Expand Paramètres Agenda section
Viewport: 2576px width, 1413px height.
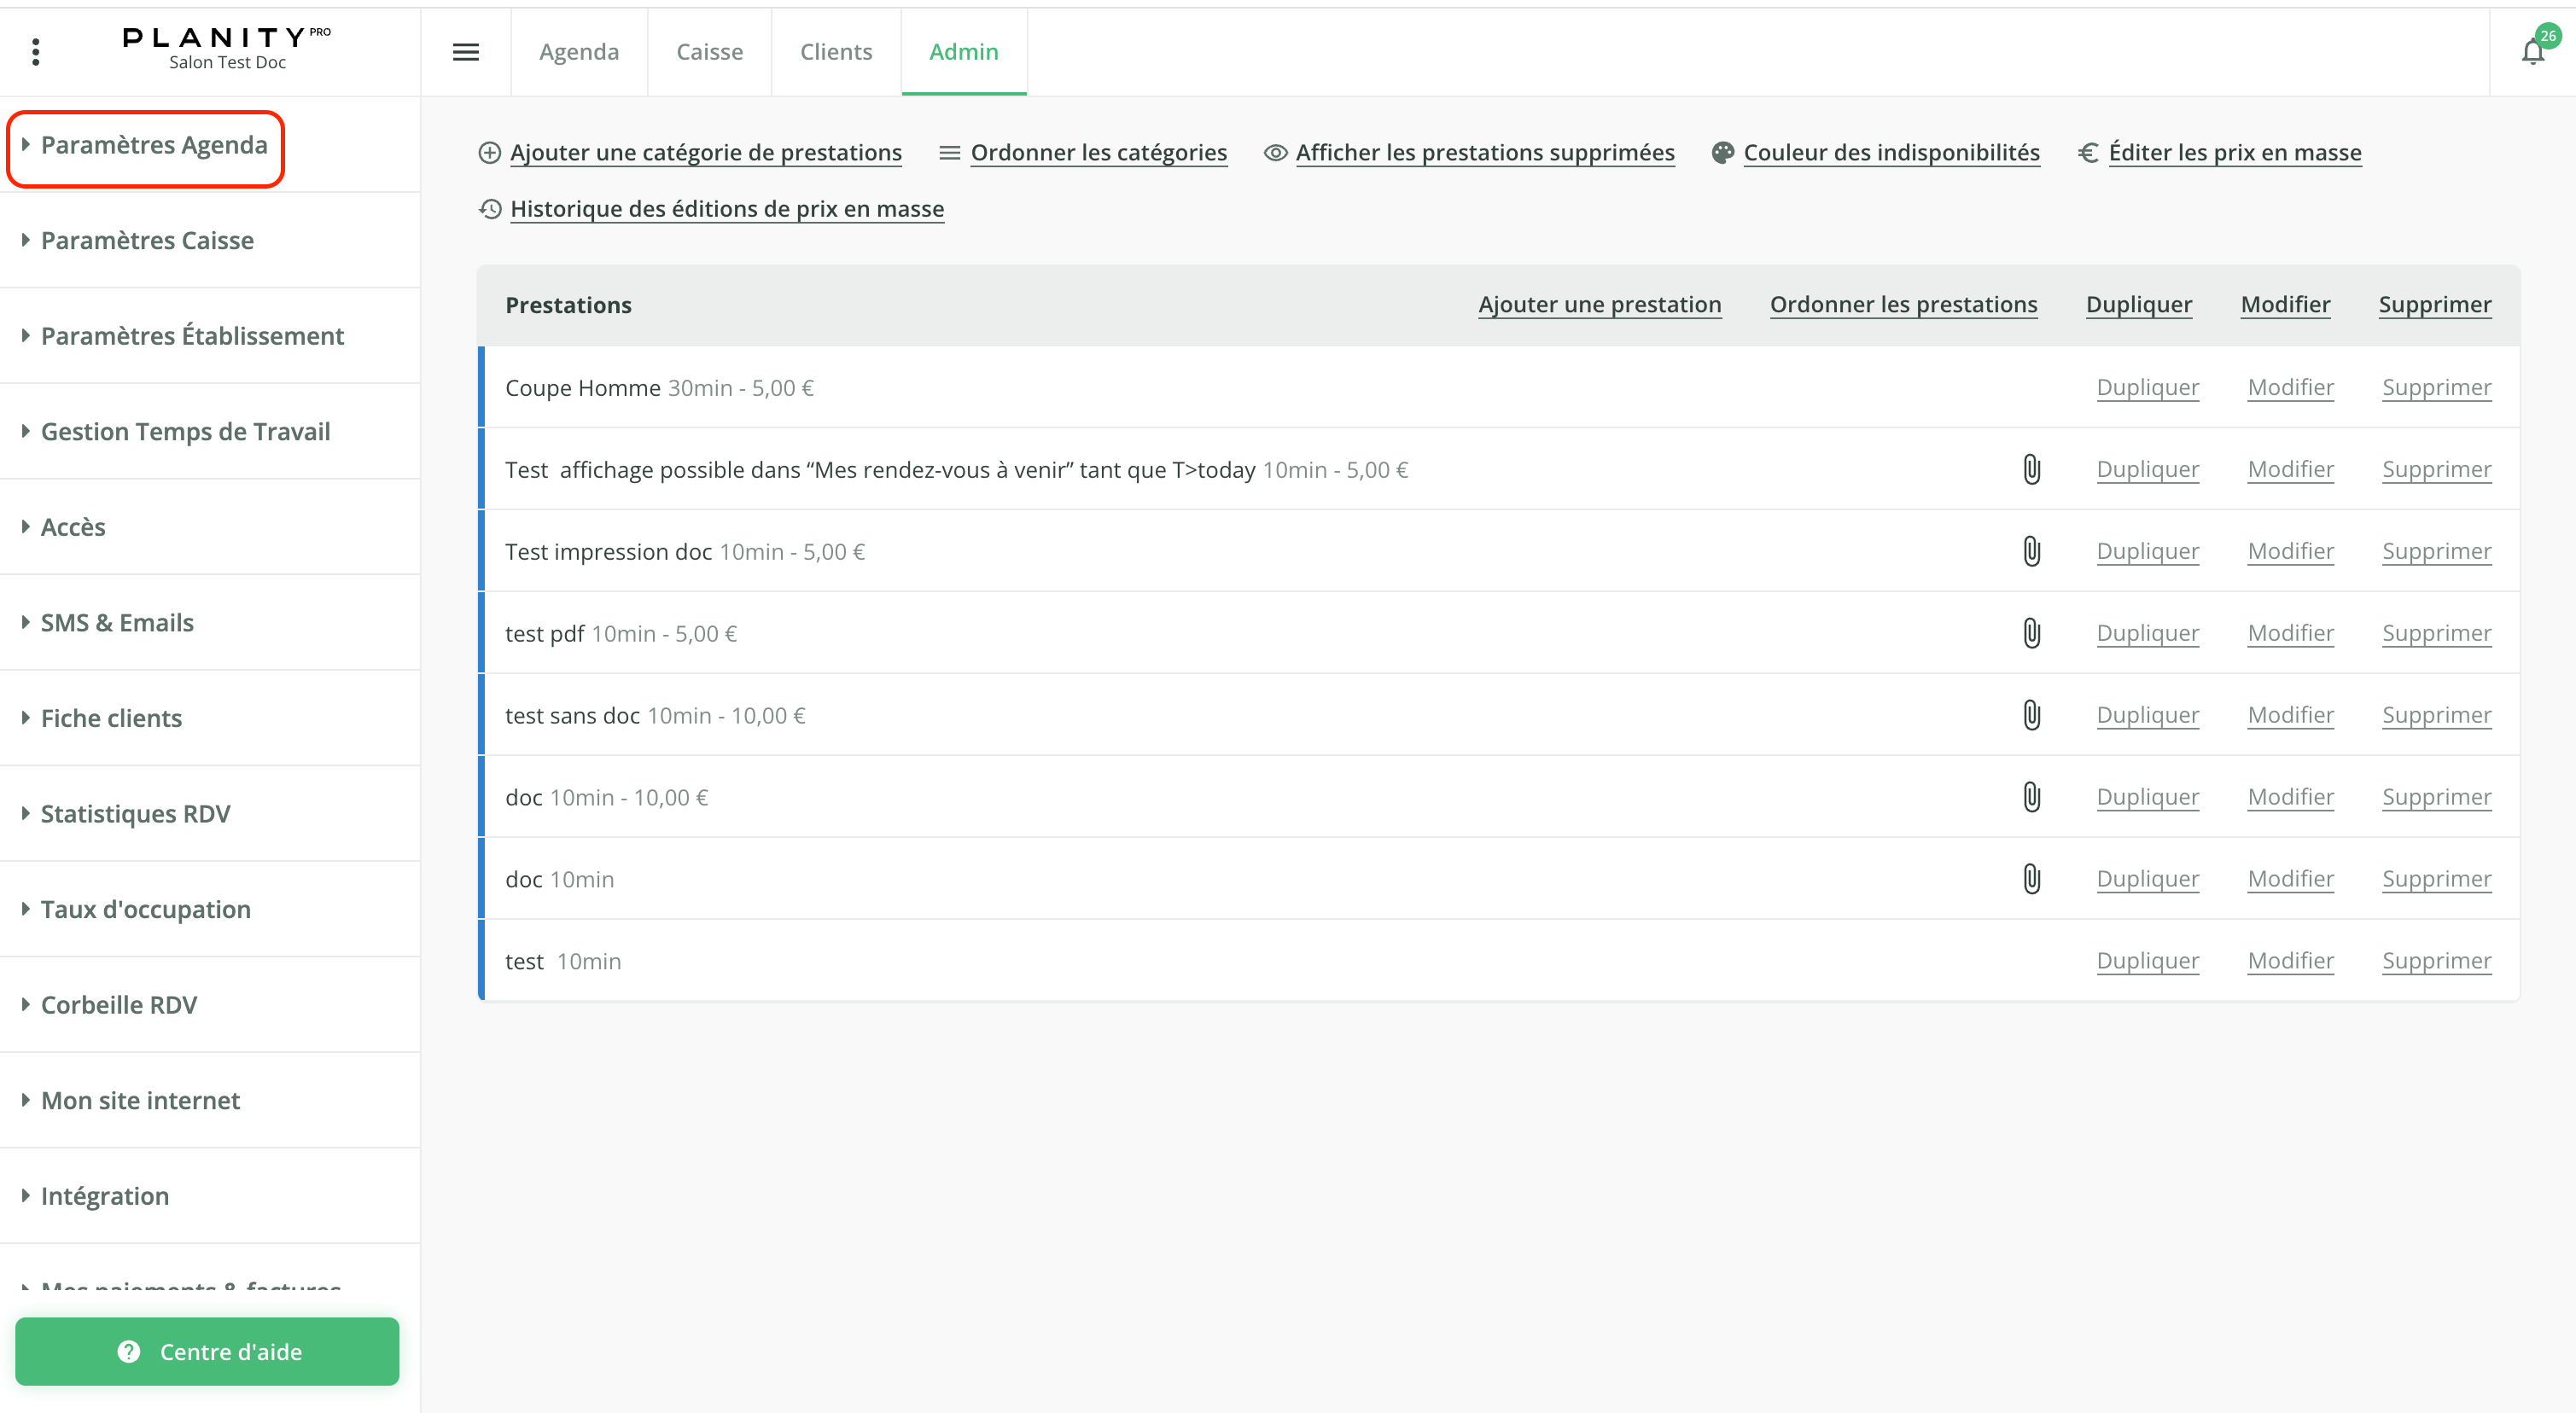tap(153, 145)
